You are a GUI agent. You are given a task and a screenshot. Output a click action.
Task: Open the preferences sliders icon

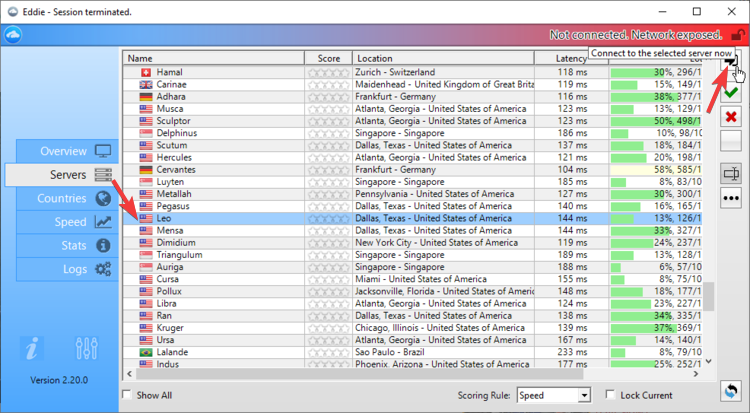86,349
